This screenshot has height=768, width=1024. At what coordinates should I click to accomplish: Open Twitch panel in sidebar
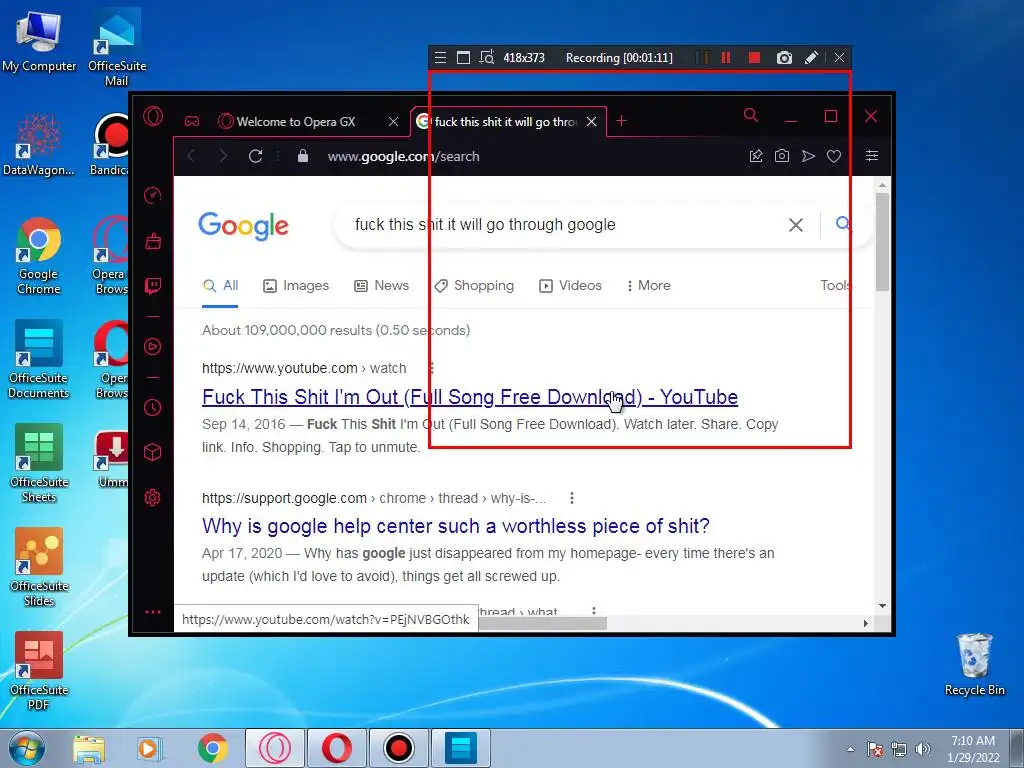pos(153,285)
